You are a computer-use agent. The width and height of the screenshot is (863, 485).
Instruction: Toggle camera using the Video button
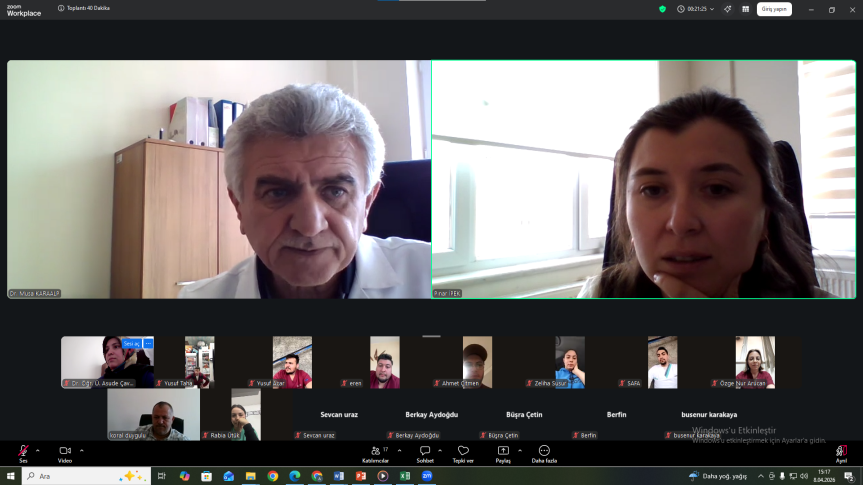pos(64,453)
